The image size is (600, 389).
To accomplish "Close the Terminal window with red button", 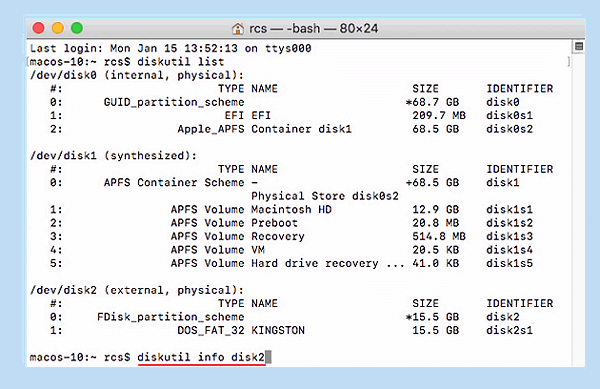I will coord(39,28).
